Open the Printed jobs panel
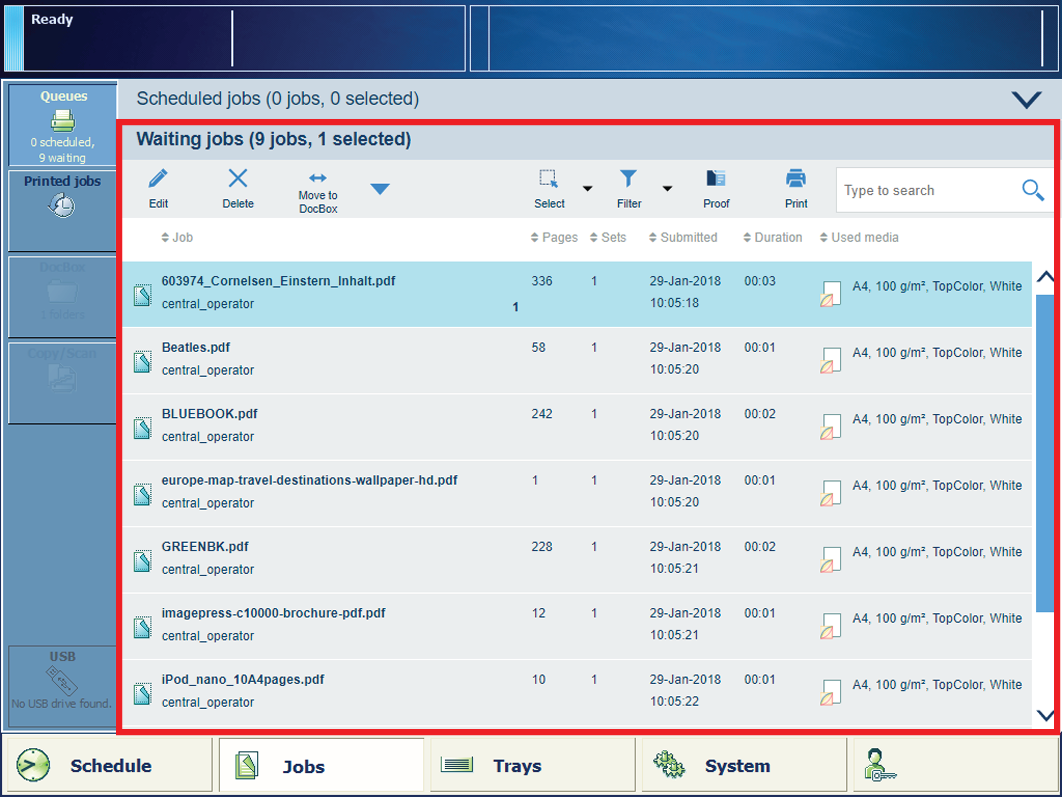1062x797 pixels. click(x=62, y=197)
